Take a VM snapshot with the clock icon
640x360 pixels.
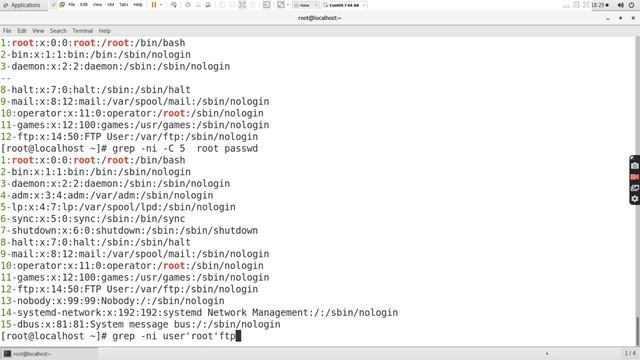click(188, 5)
